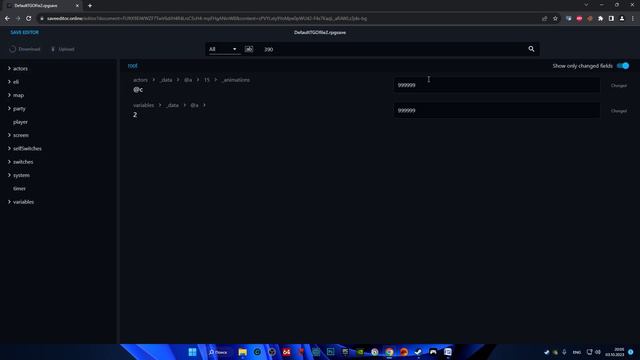Open Steam from the taskbar
Screen dimensions: 640x360
pos(418,352)
